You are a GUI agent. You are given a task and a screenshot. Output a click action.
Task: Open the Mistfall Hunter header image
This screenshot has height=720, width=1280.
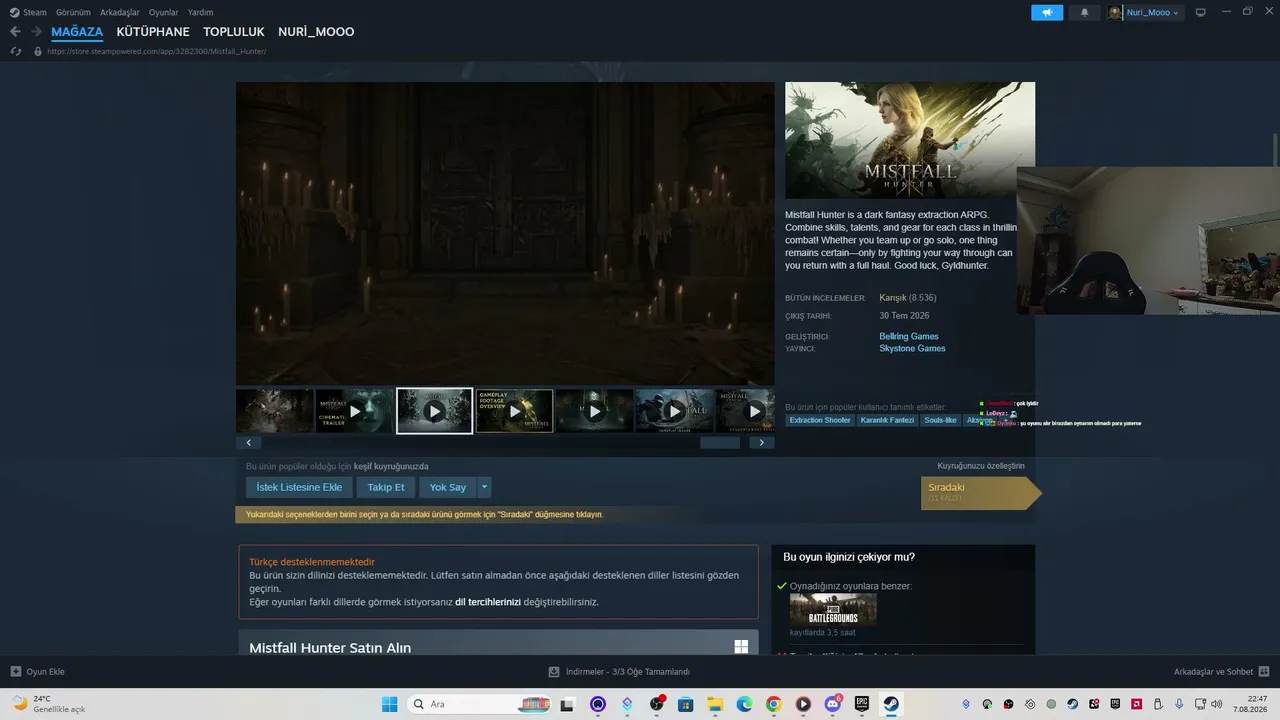(910, 140)
